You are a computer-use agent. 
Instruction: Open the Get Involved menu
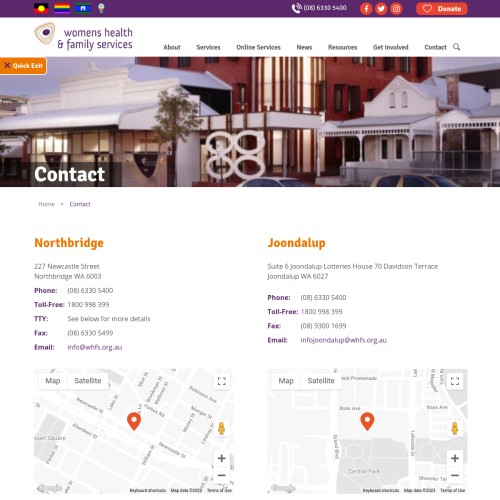pyautogui.click(x=391, y=47)
